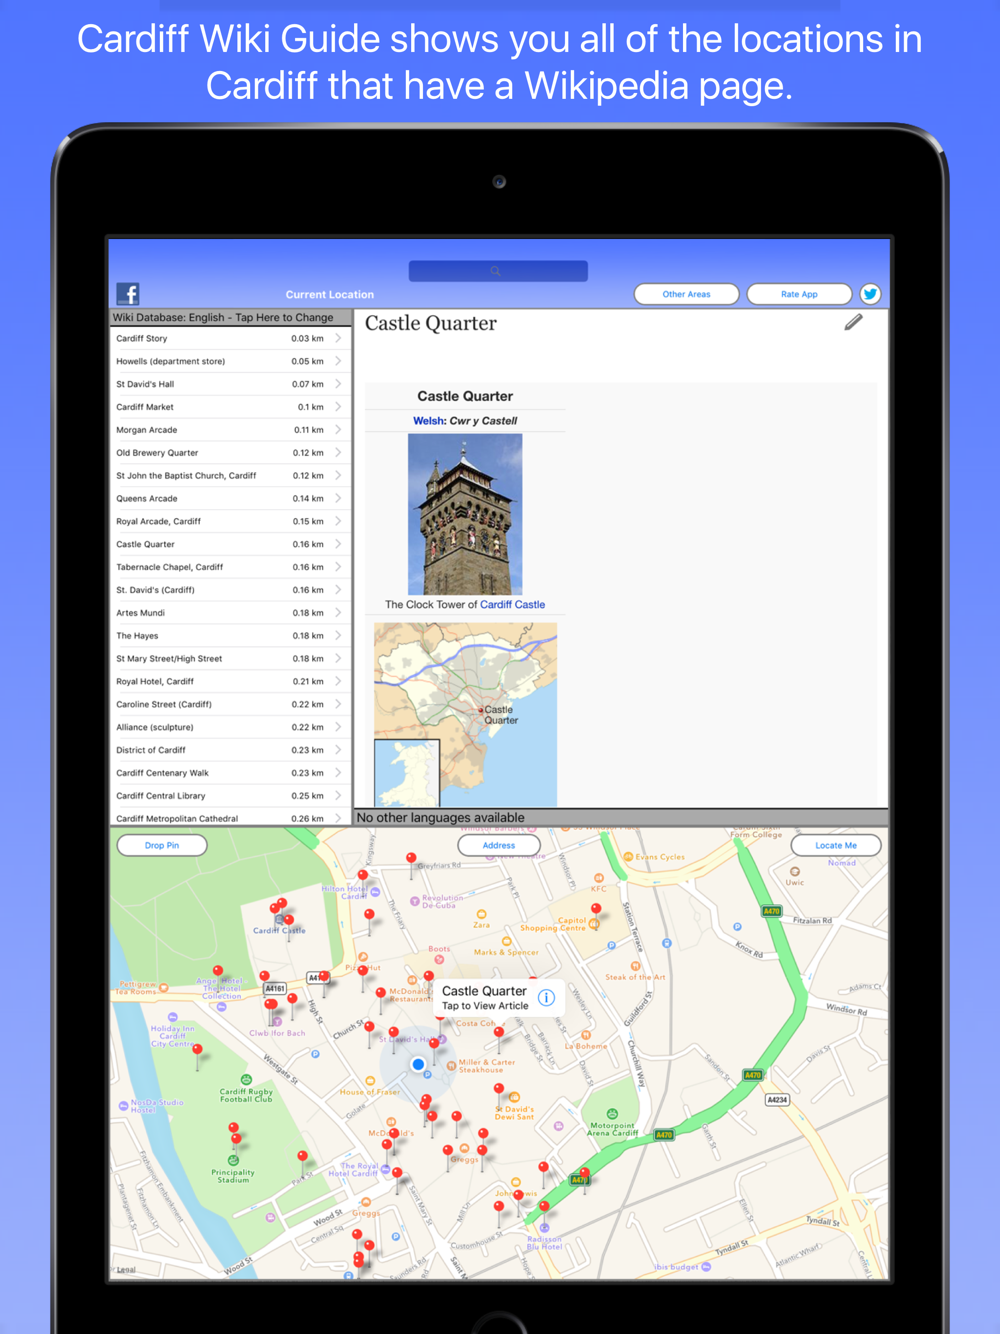Tap the Locate Me button
The image size is (1000, 1334).
[x=836, y=845]
